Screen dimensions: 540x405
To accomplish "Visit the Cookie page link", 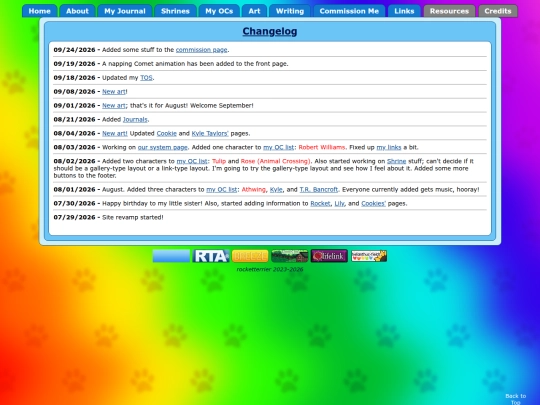I will [x=166, y=133].
